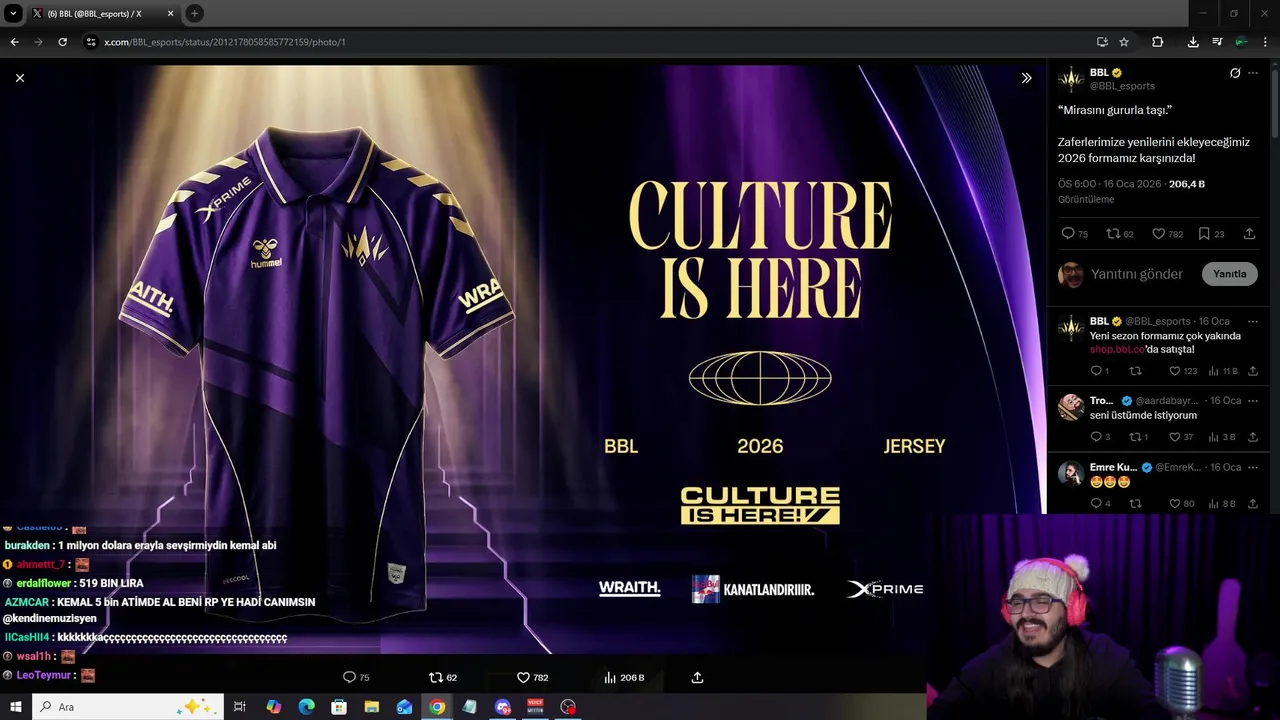
Task: Reload the page with the refresh icon
Action: point(62,42)
